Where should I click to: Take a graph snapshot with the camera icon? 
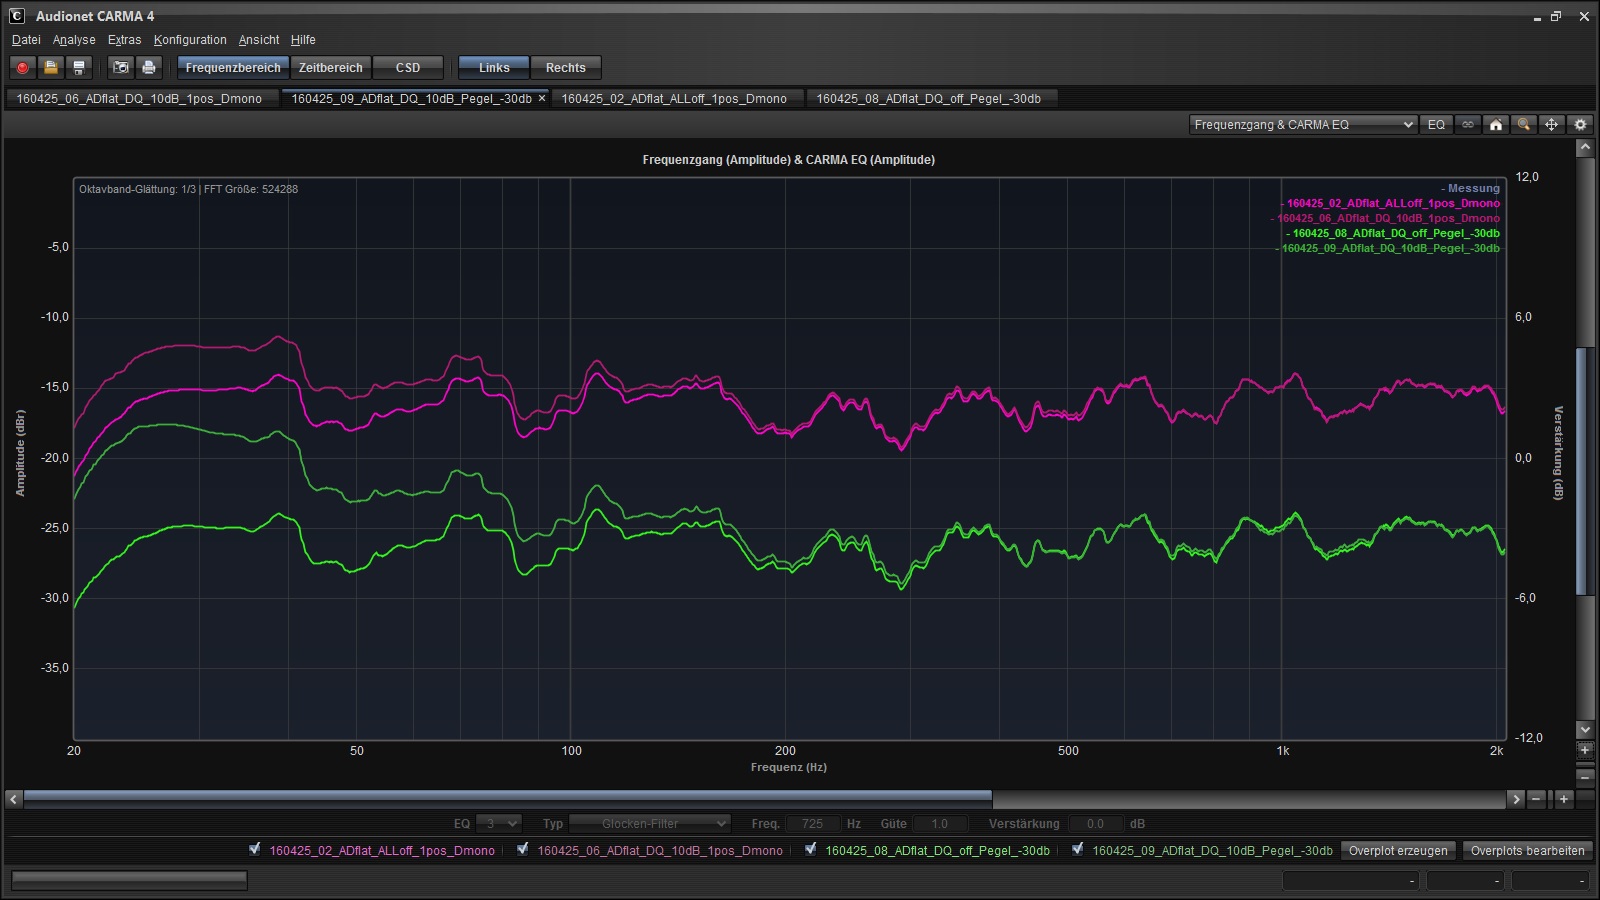point(121,68)
